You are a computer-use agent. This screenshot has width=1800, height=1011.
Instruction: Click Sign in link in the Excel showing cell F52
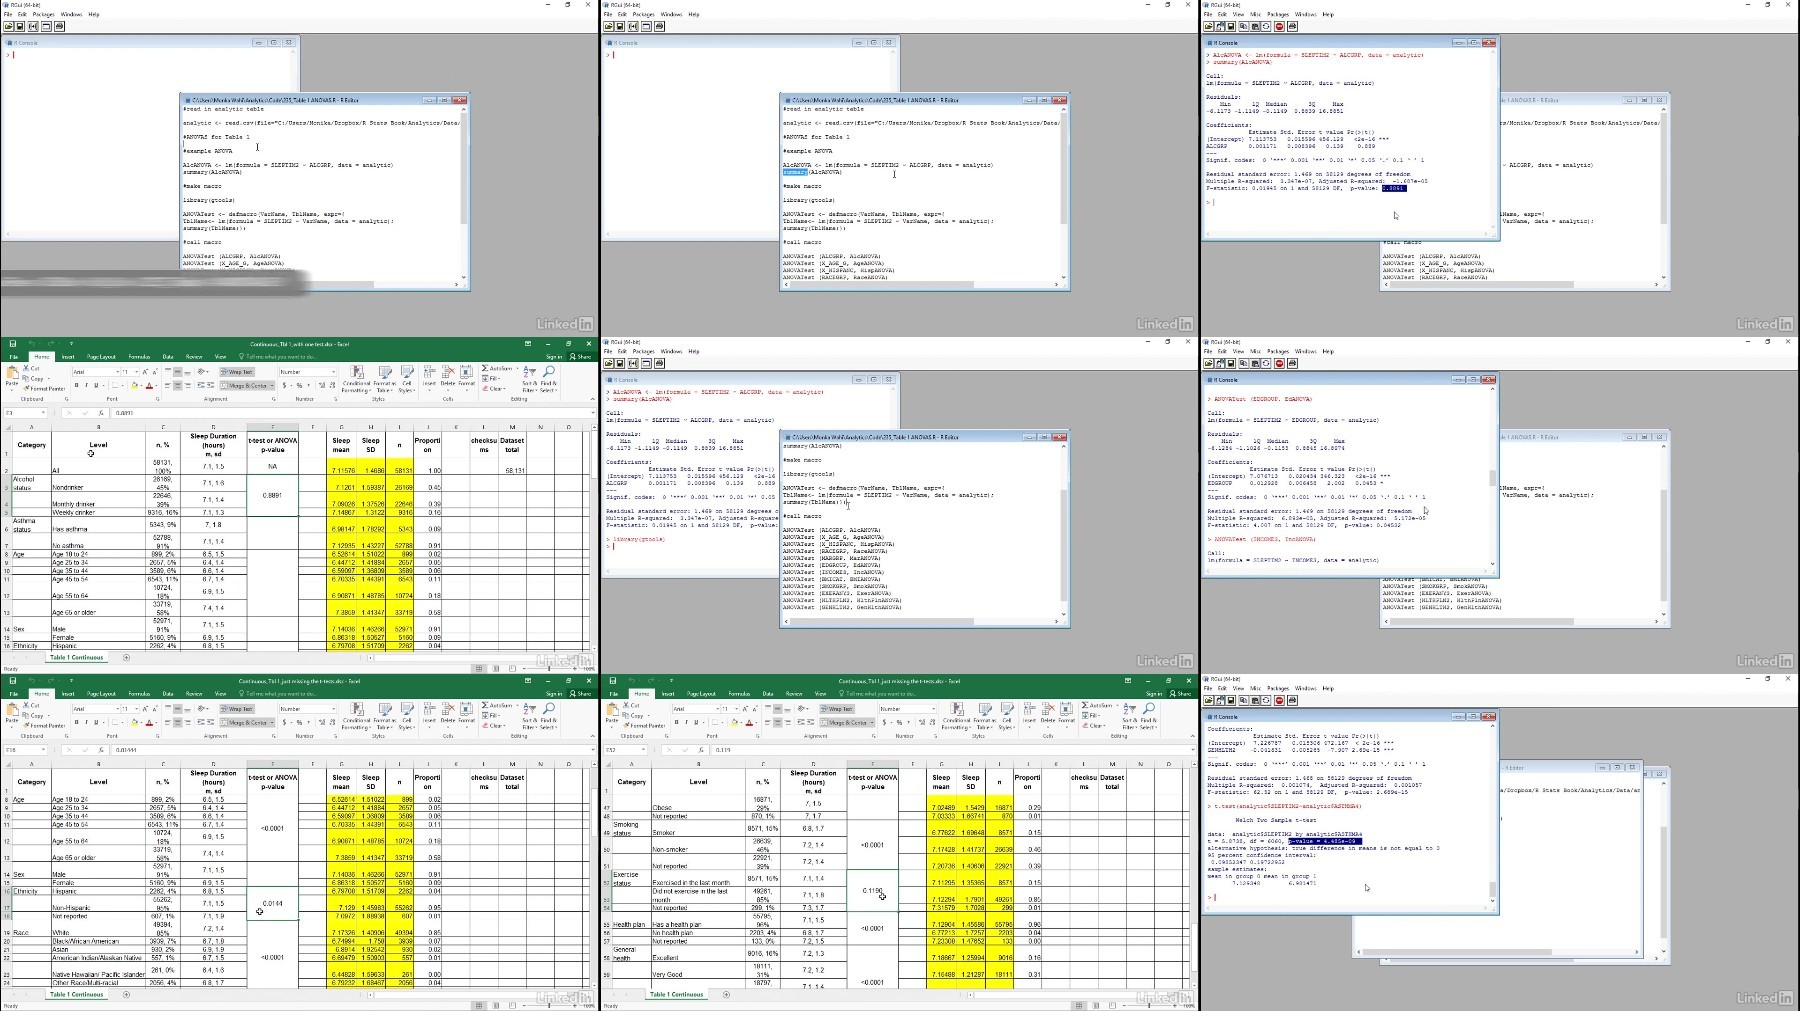tap(1154, 693)
